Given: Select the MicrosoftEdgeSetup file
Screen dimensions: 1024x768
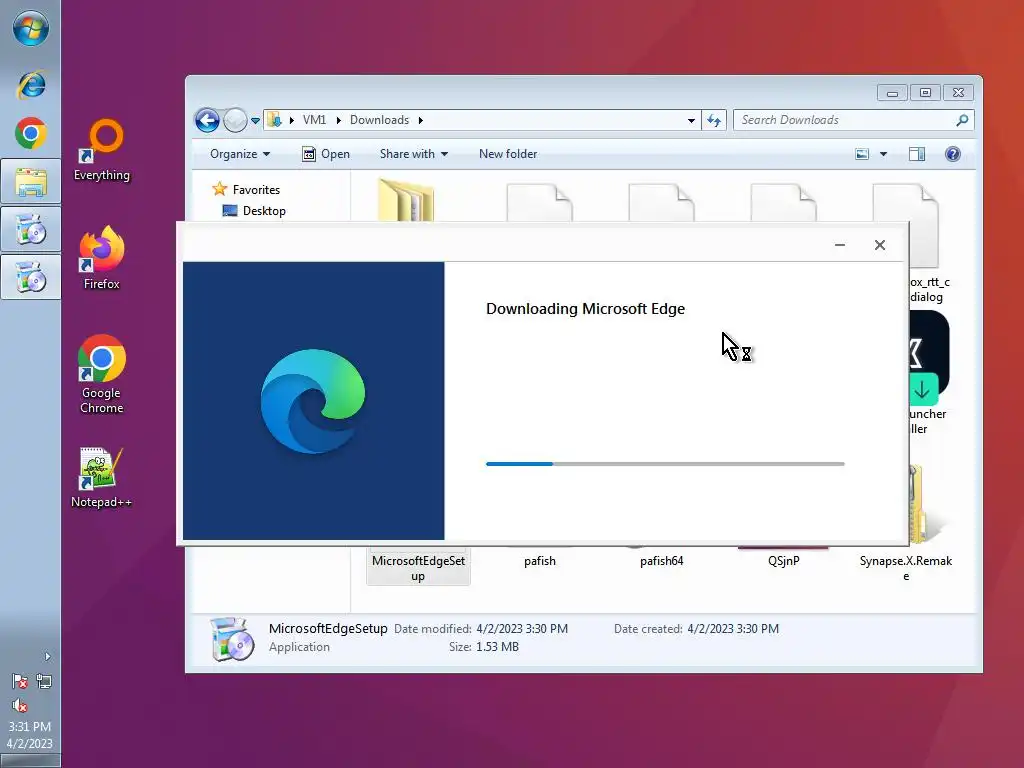Looking at the screenshot, I should pyautogui.click(x=418, y=568).
